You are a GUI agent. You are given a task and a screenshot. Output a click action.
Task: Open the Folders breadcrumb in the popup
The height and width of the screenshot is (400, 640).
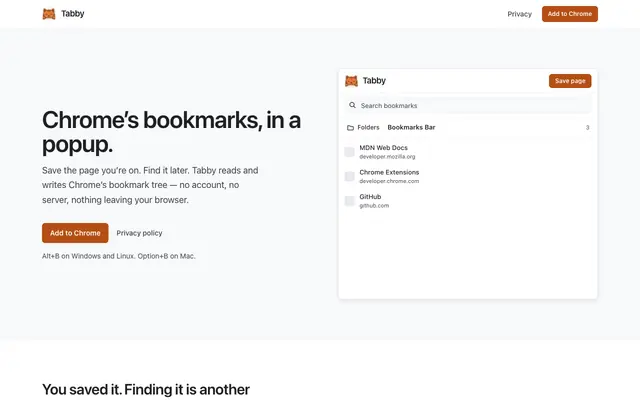point(368,127)
